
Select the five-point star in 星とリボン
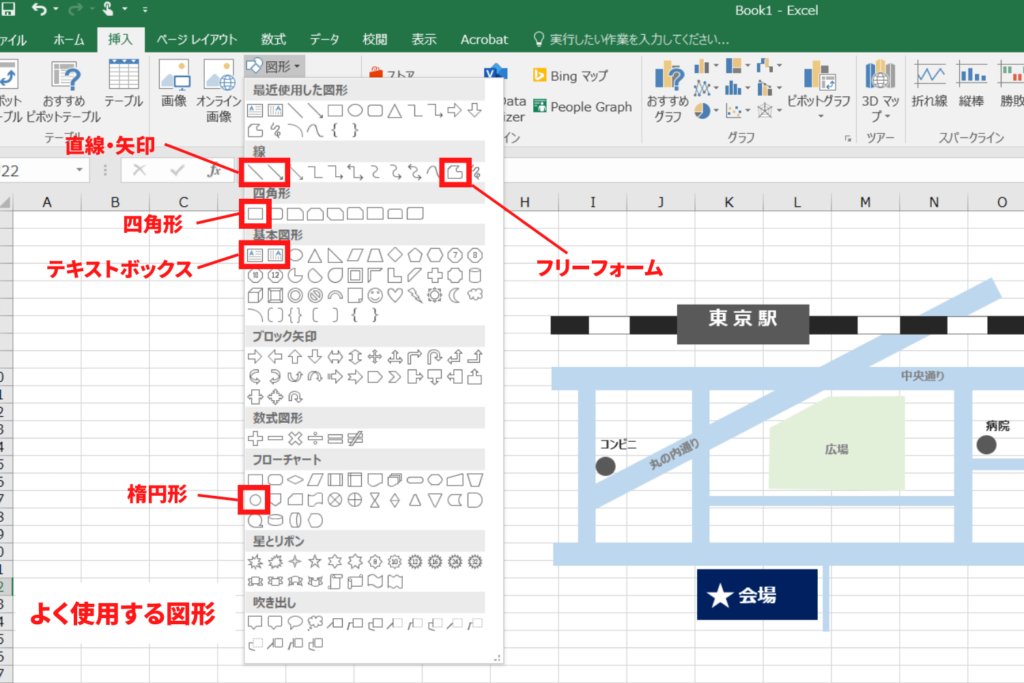[315, 562]
